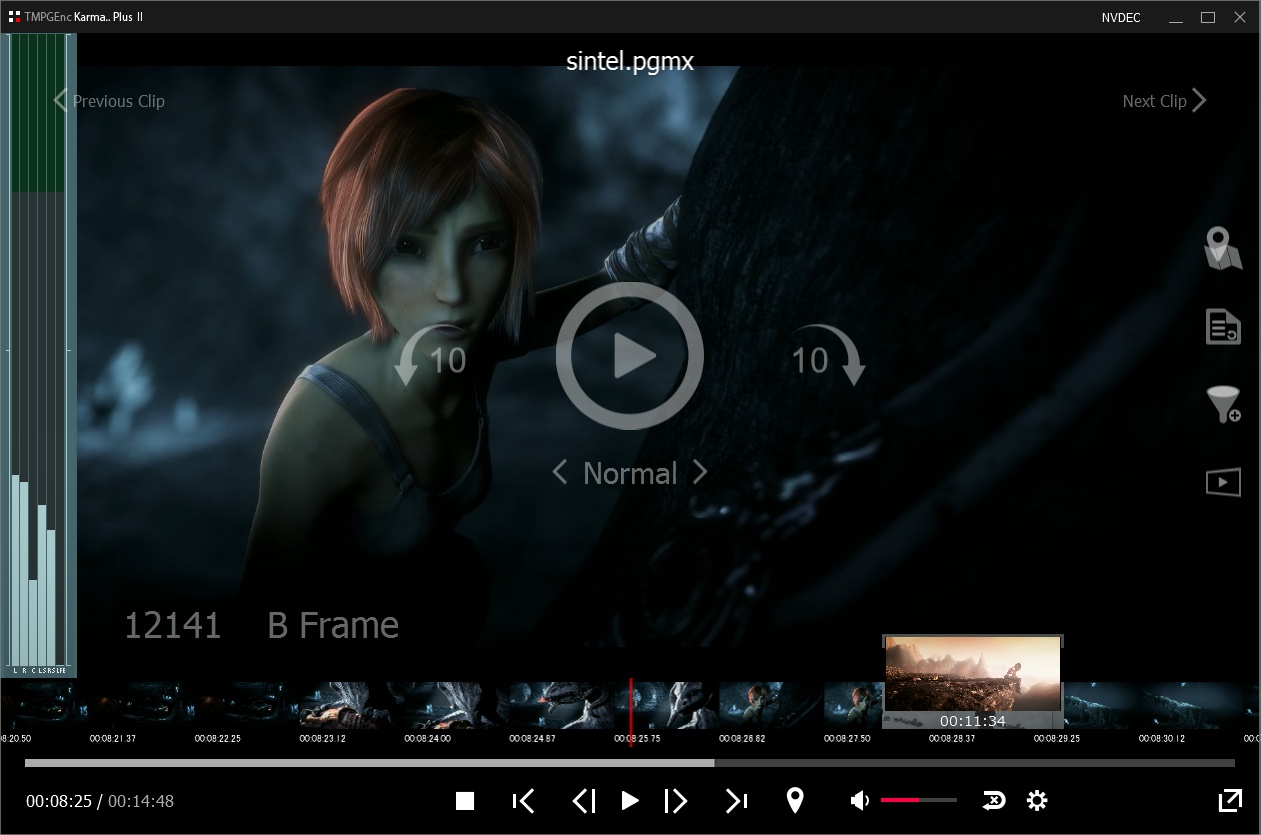Jump to previous chapter in bottom controls

(523, 800)
